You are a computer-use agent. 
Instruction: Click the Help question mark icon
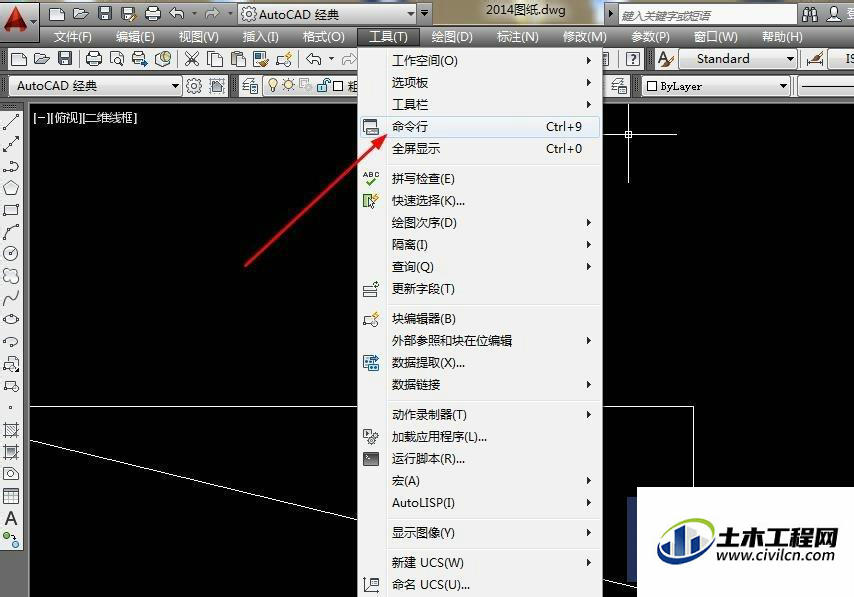pos(632,59)
